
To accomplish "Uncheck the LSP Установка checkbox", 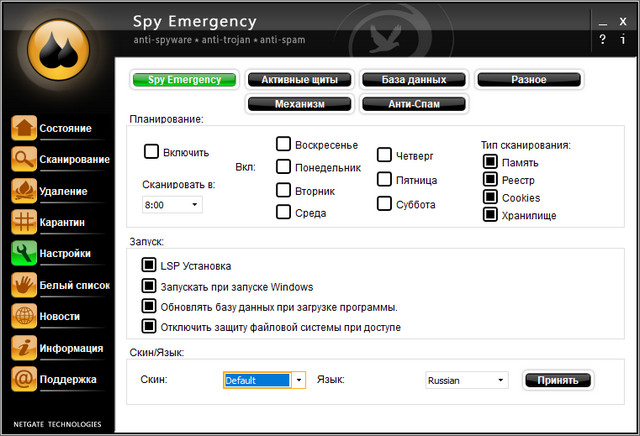I will point(150,266).
